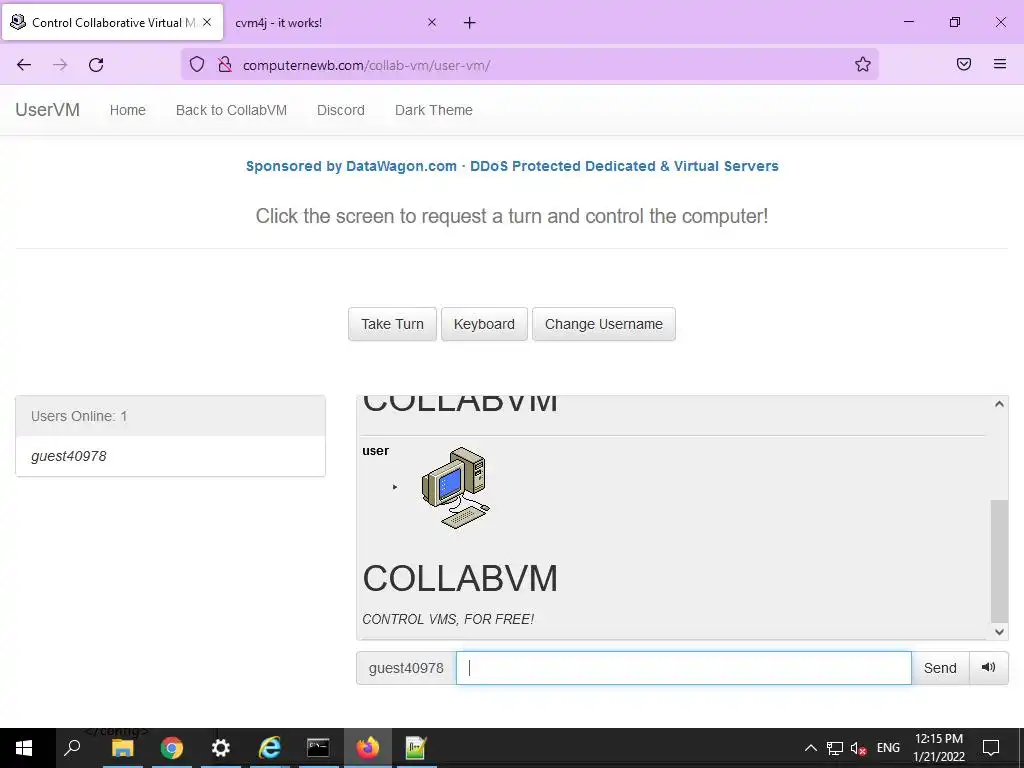Click the insecure connection padlock icon

pos(225,64)
